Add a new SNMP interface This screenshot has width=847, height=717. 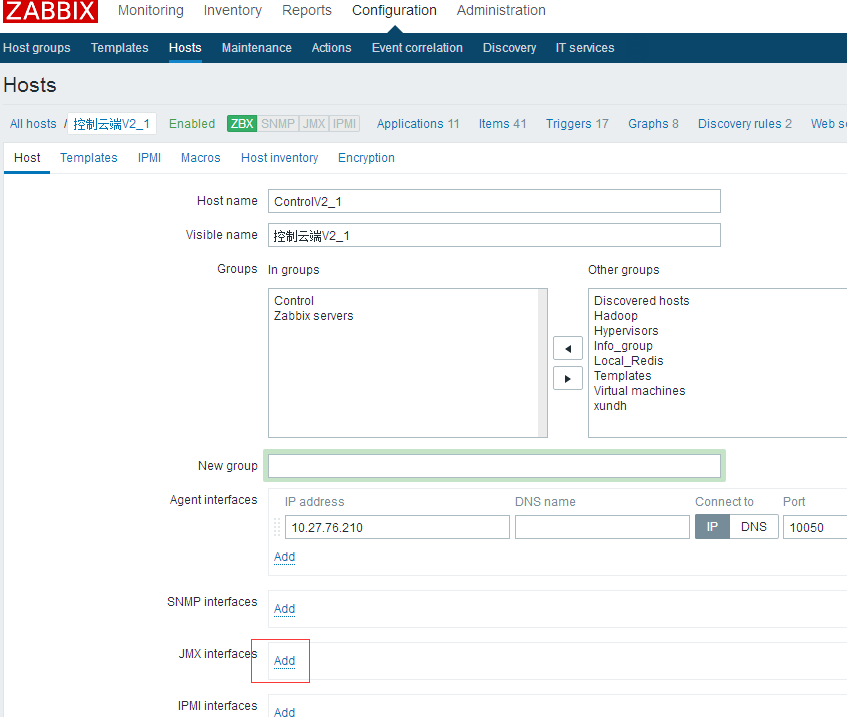(x=284, y=609)
